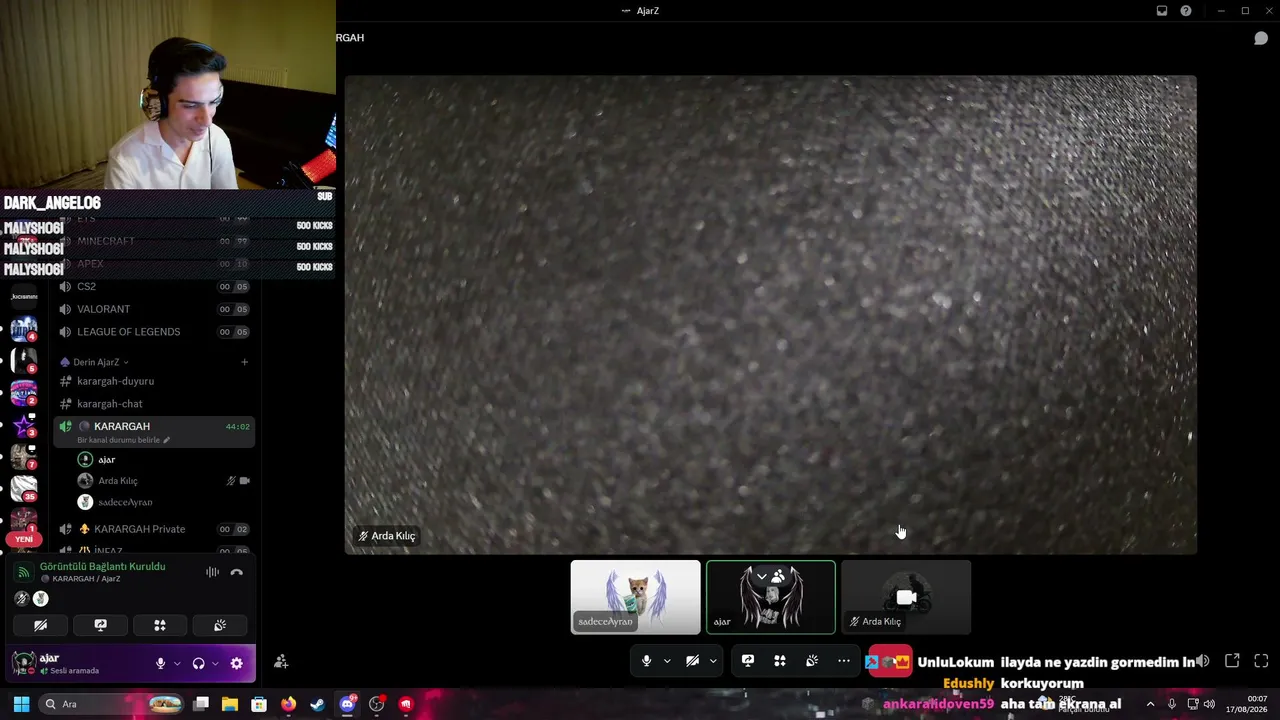Jump to new messages via YENİ badge
Image resolution: width=1280 pixels, height=720 pixels.
point(24,540)
